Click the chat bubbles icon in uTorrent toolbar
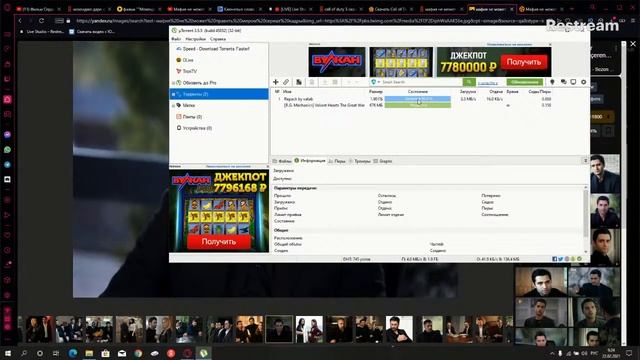Screen dimensions: 640x360 [x=563, y=82]
